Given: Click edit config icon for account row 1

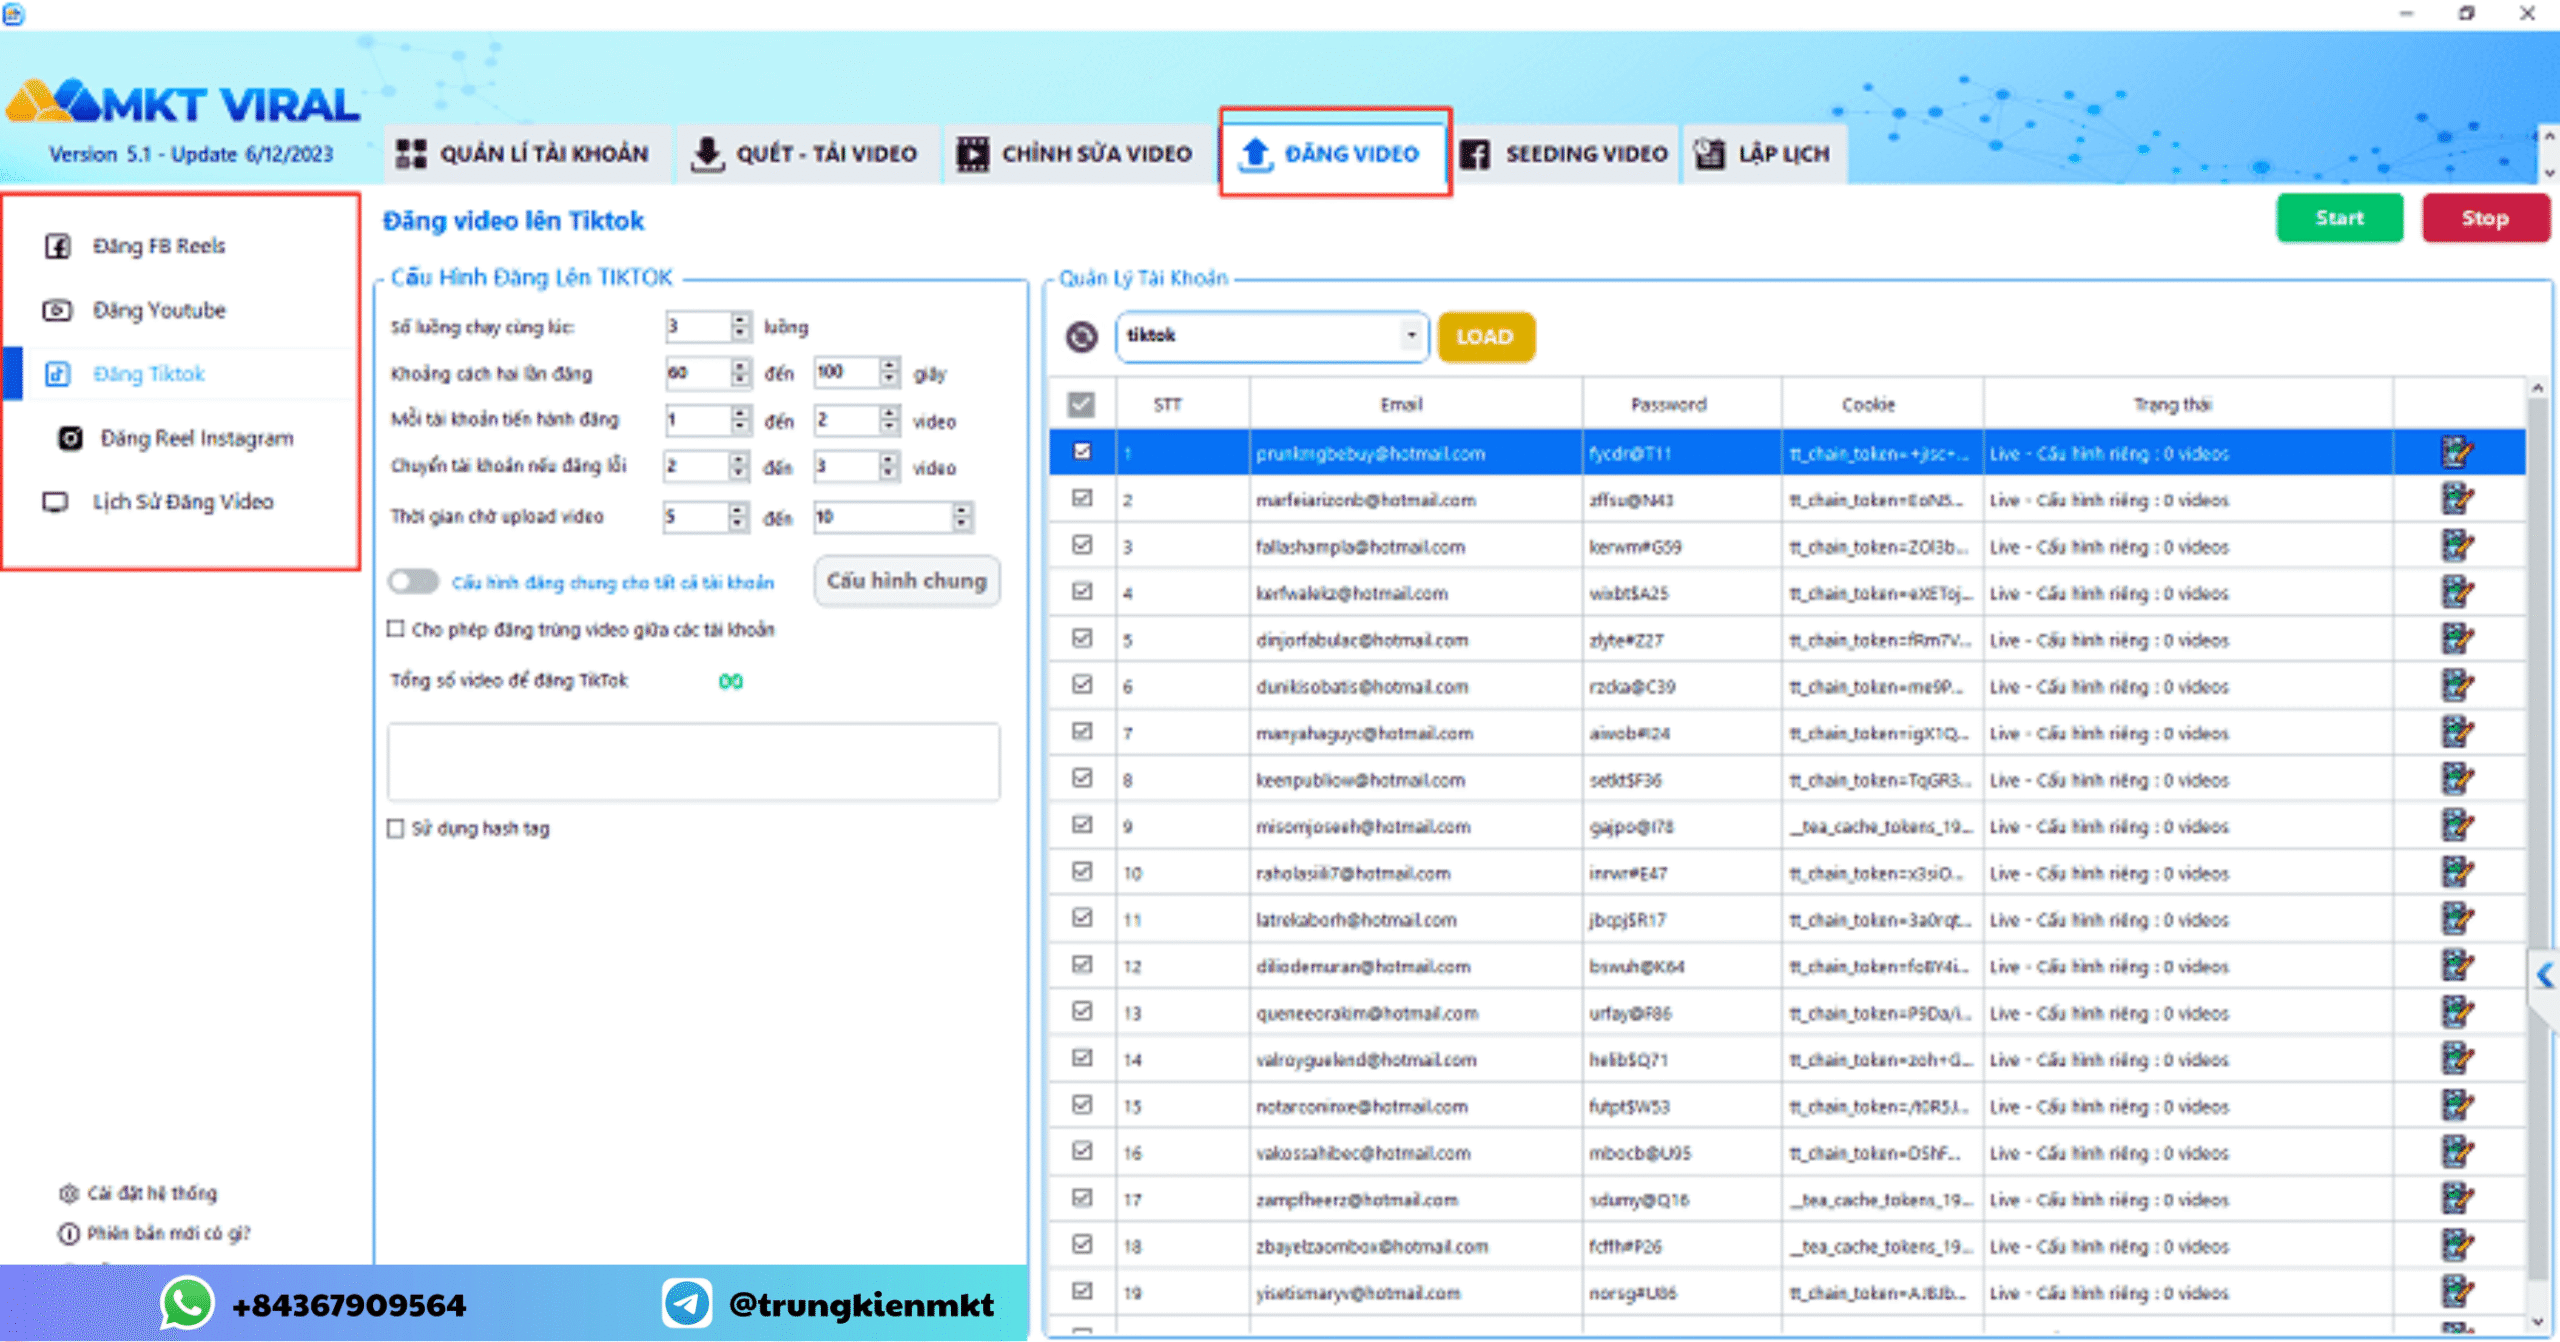Looking at the screenshot, I should pos(2456,453).
